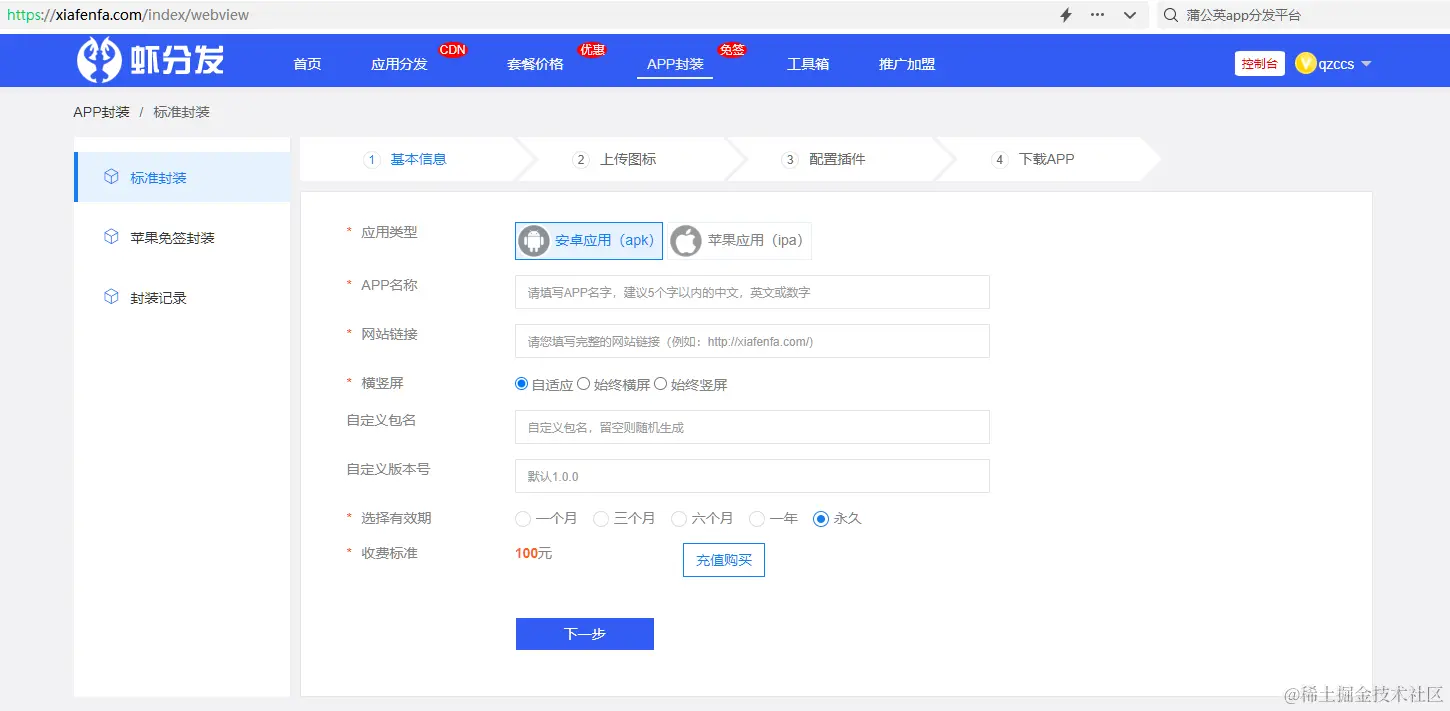Select 自适应 screen orientation
Viewport: 1450px width, 711px height.
click(521, 384)
